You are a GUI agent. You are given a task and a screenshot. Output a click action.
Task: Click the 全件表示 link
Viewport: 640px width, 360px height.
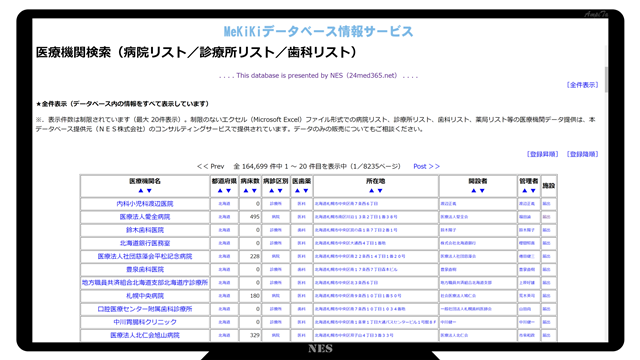582,85
